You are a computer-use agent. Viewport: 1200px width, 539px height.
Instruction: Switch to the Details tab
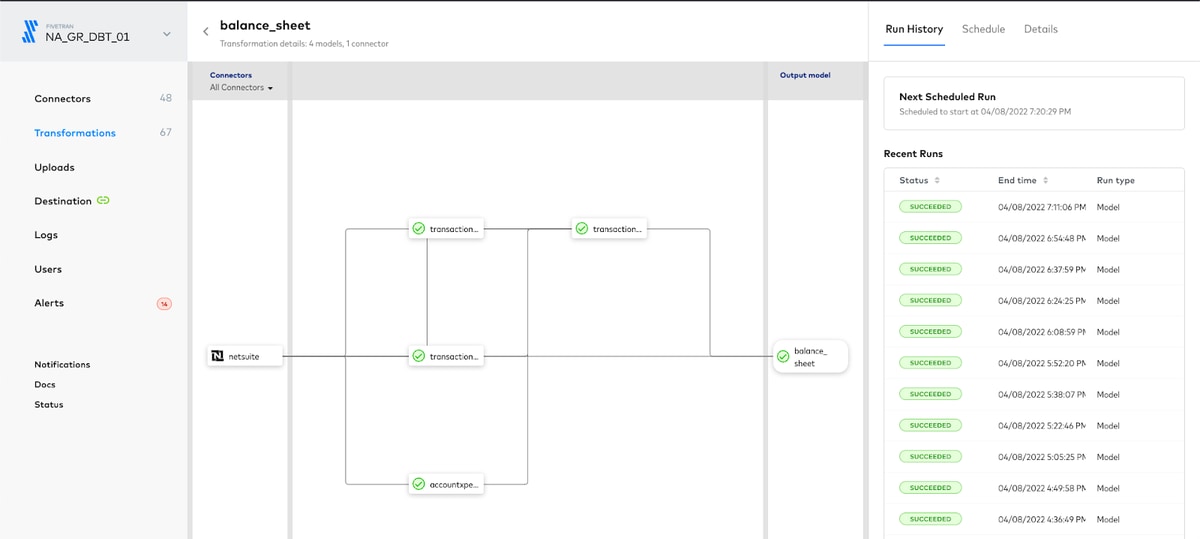(1041, 29)
